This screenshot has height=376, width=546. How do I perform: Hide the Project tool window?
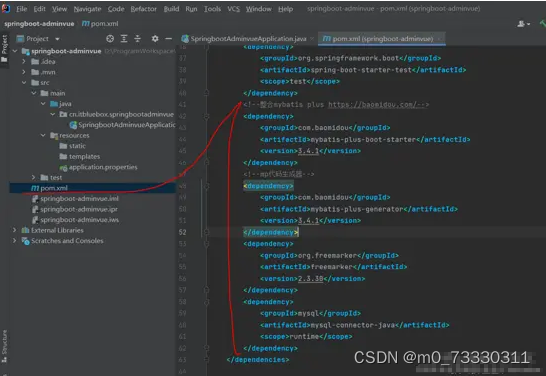point(169,39)
